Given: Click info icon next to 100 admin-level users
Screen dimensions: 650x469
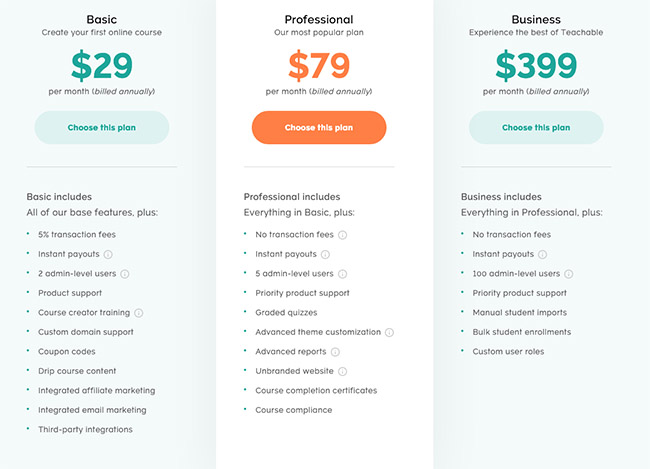Looking at the screenshot, I should tap(568, 273).
